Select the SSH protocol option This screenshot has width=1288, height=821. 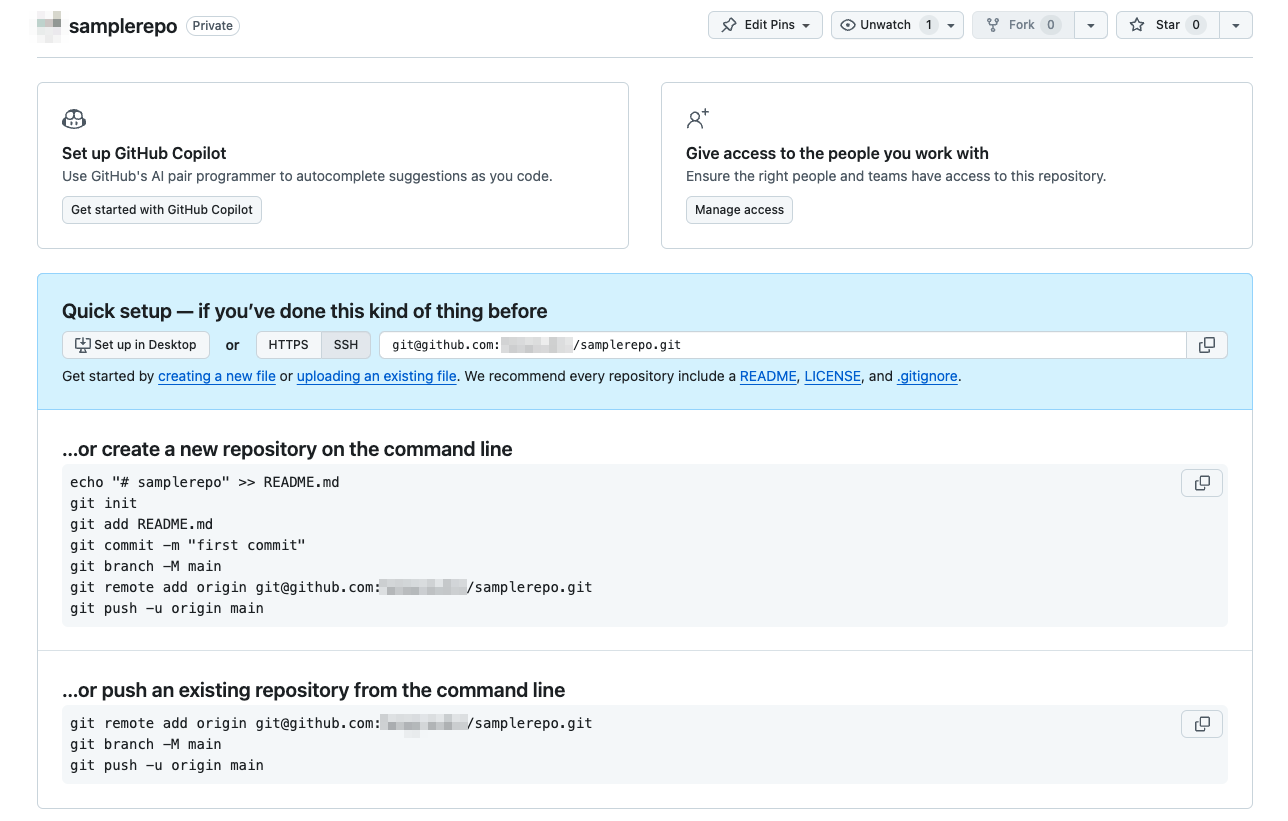pyautogui.click(x=346, y=345)
